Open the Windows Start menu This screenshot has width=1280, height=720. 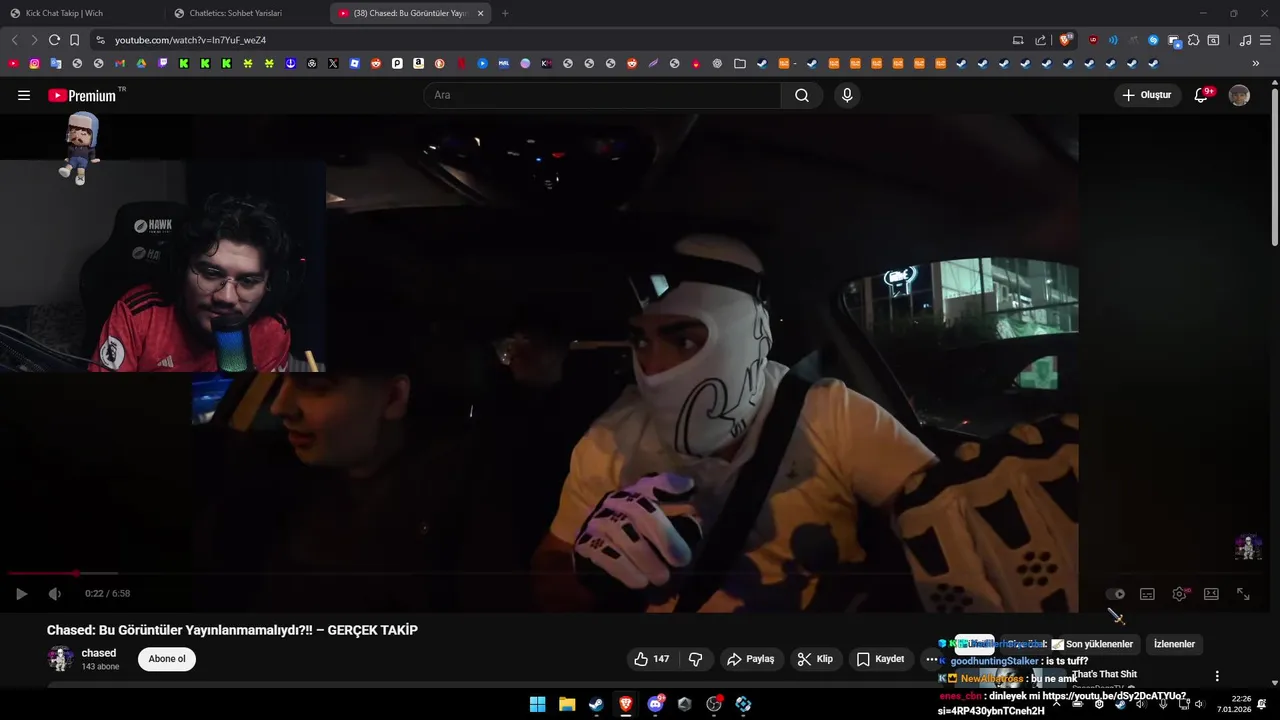click(537, 704)
